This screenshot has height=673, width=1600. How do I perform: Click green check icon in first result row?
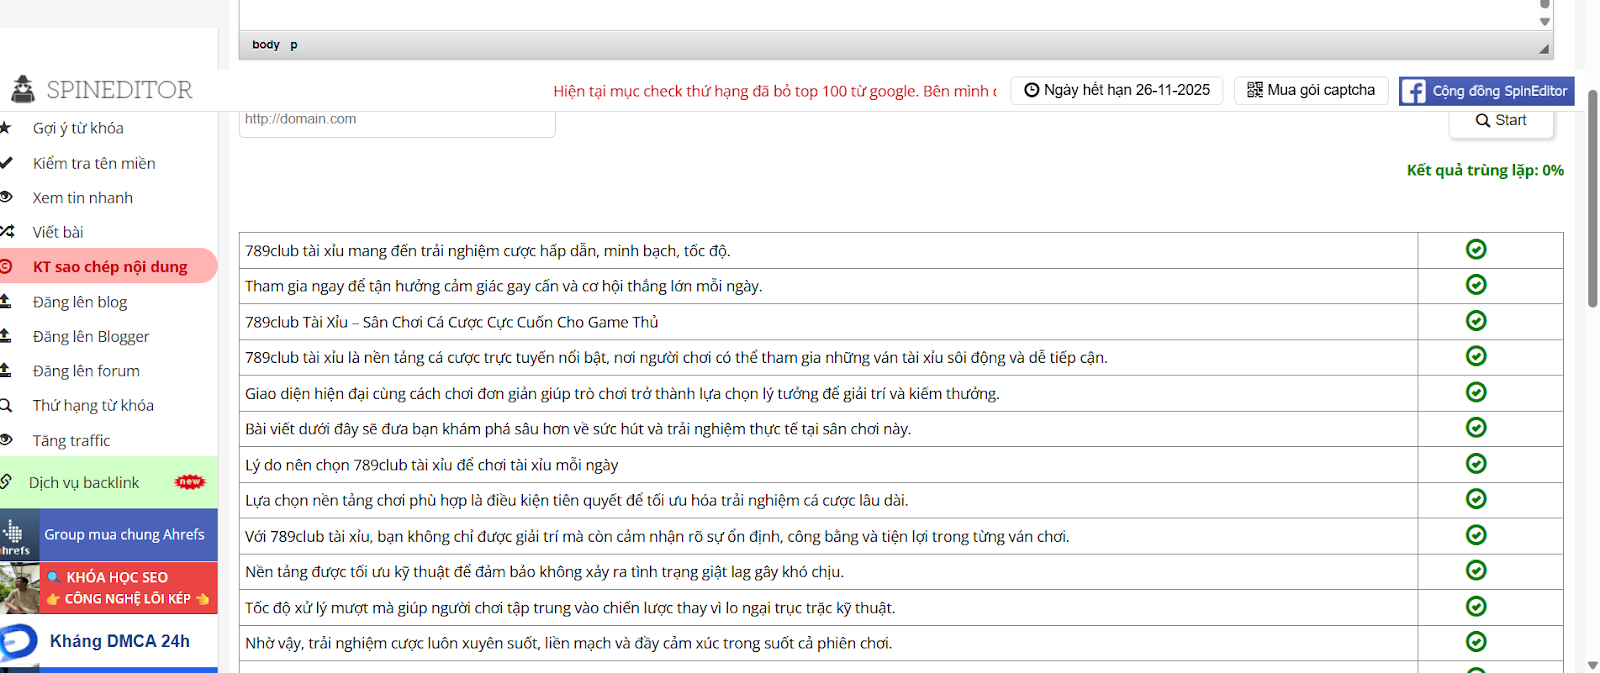tap(1476, 249)
